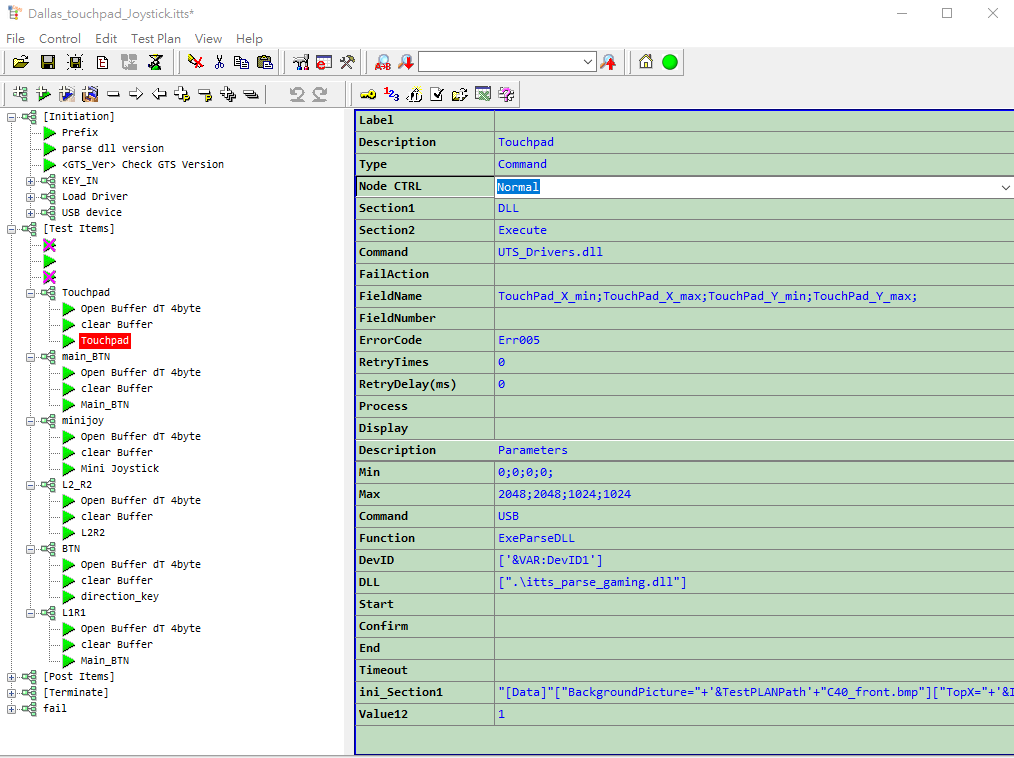1014x758 pixels.
Task: Open the Edit menu
Action: click(x=106, y=39)
